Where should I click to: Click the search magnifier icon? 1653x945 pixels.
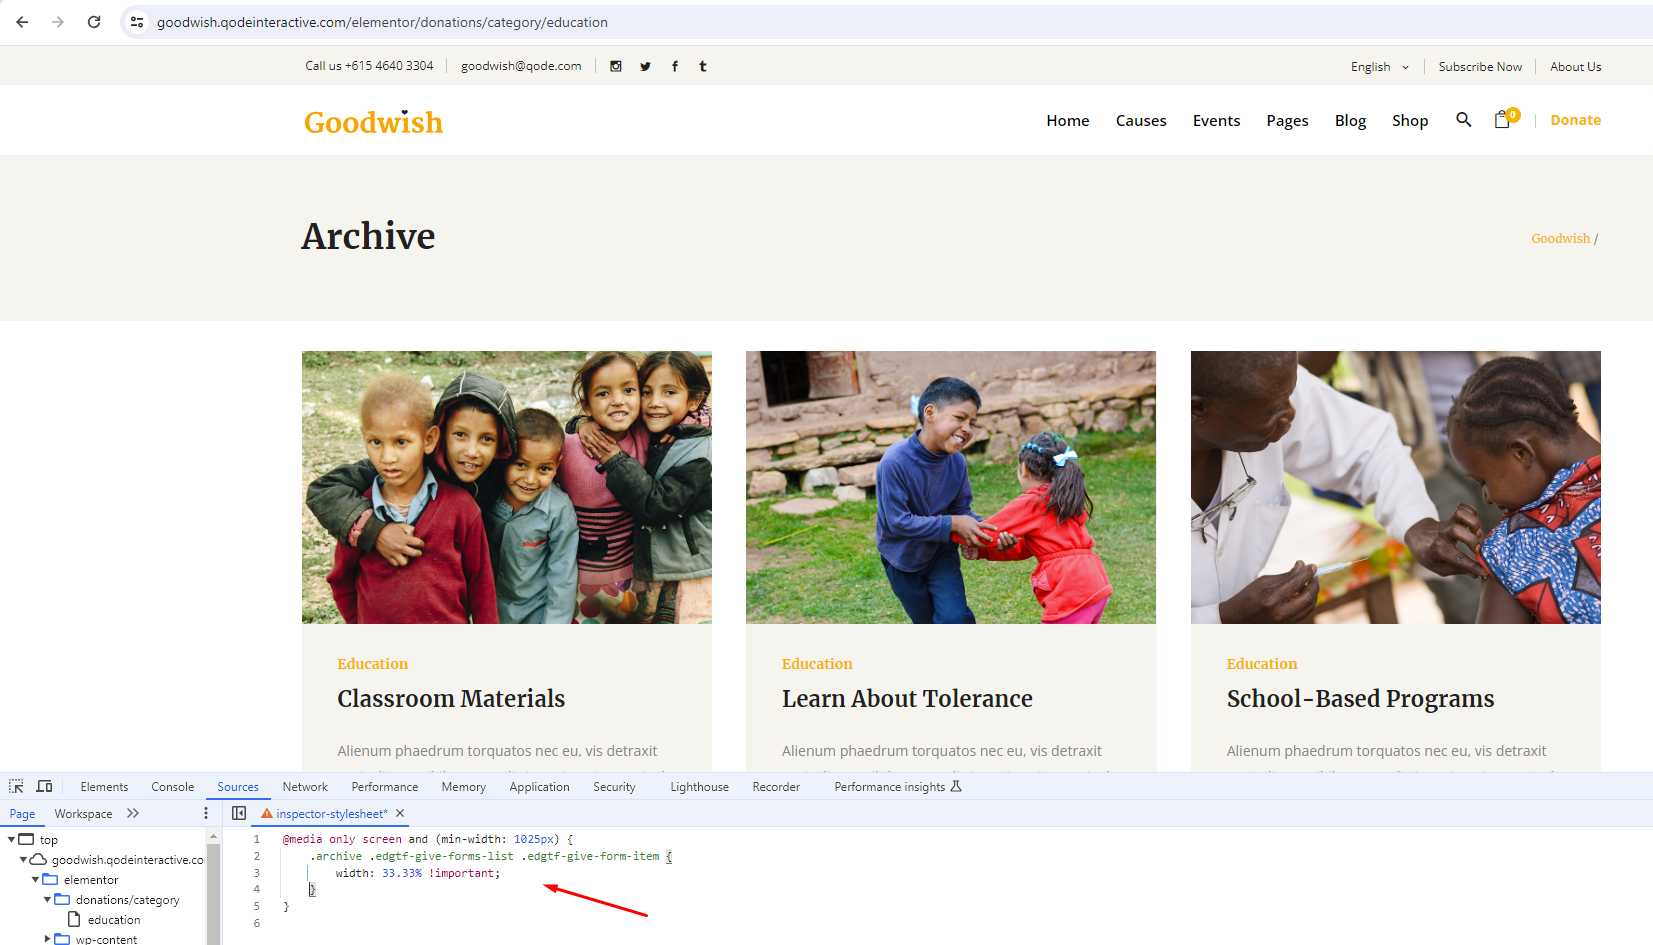pos(1464,120)
